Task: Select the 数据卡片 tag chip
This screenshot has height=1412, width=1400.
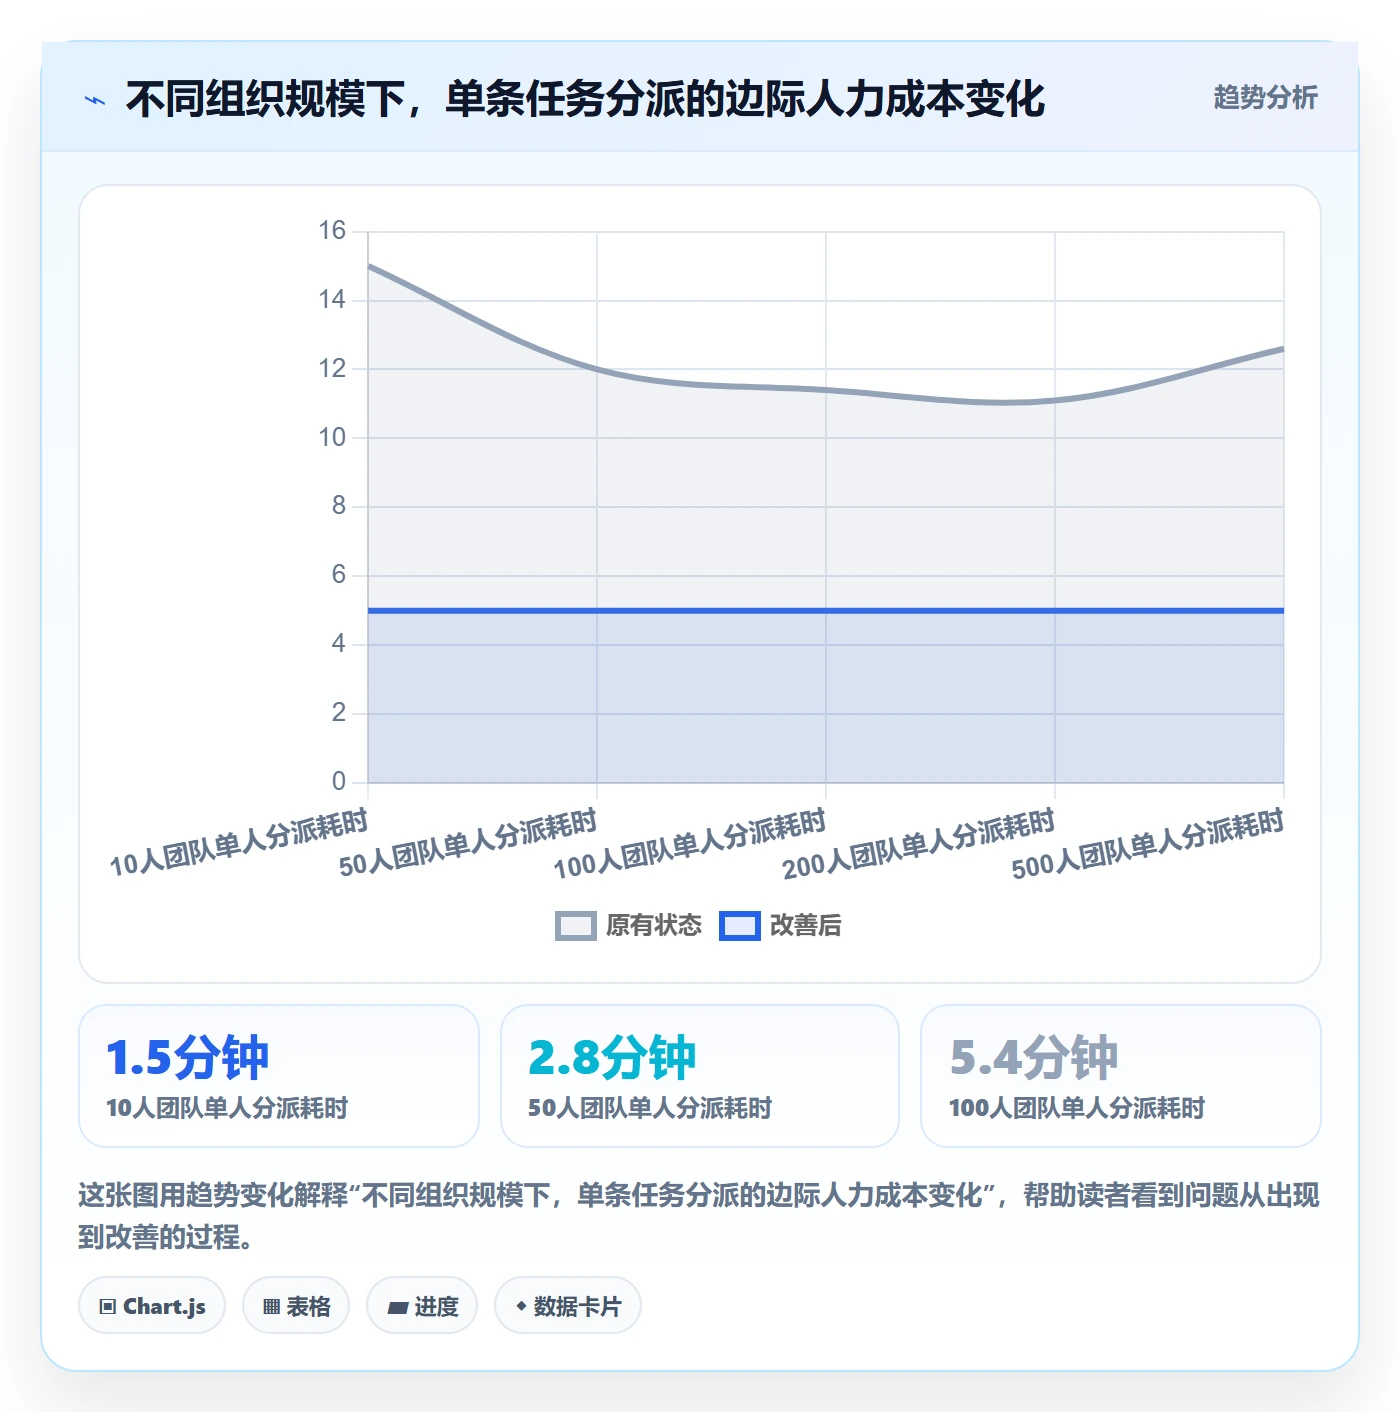Action: click(568, 1306)
